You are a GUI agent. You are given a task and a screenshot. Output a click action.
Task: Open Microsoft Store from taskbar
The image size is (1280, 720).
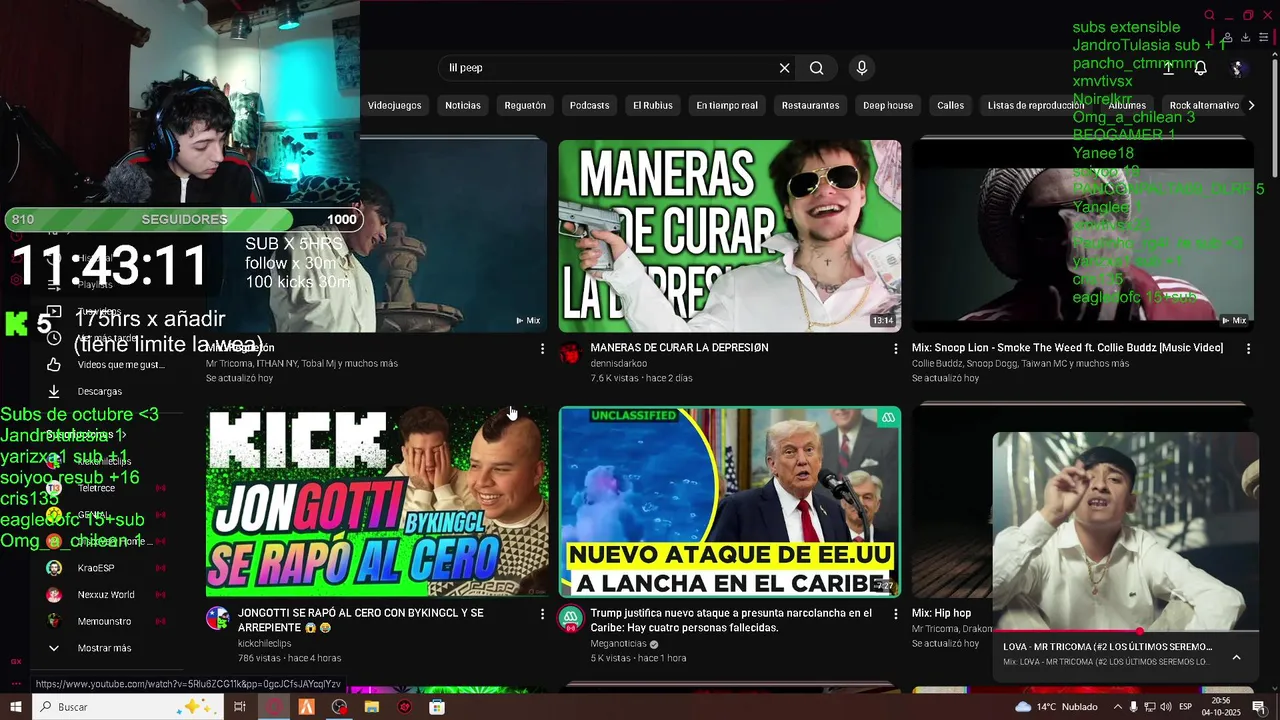point(437,707)
